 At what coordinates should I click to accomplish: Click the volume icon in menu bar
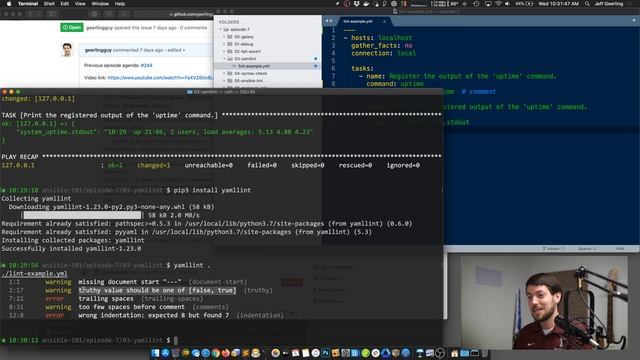pyautogui.click(x=507, y=4)
